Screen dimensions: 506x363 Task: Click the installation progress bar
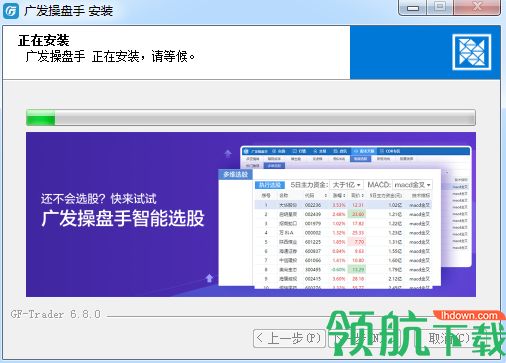tap(251, 117)
